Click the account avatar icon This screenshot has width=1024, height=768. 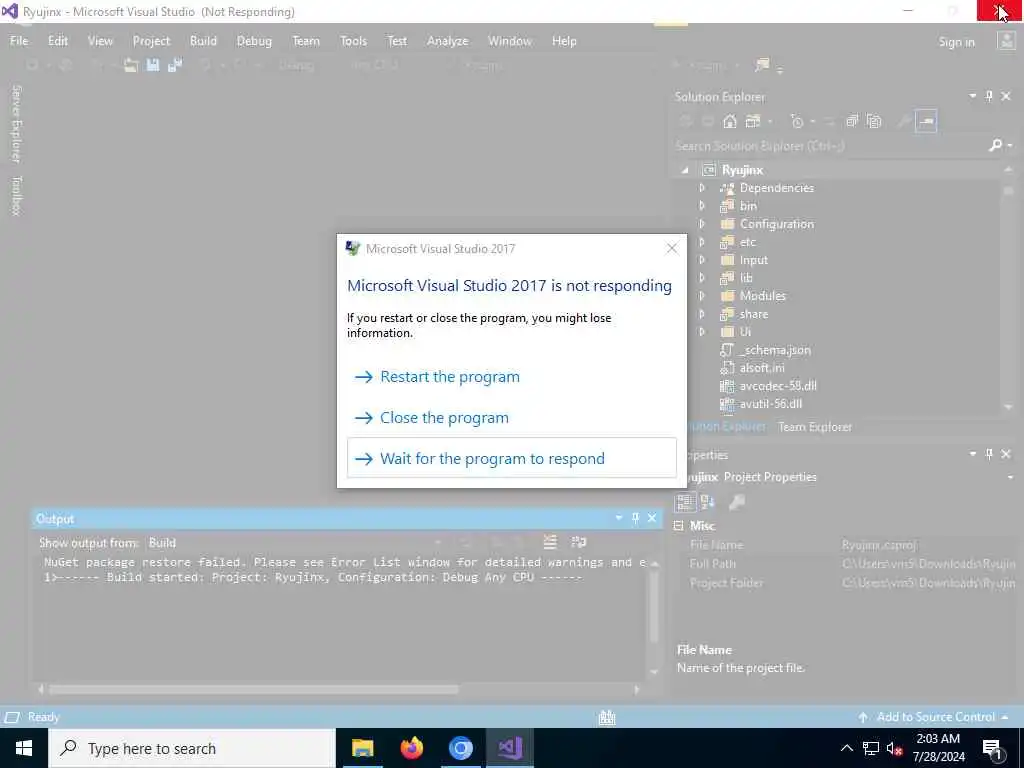[x=1006, y=41]
